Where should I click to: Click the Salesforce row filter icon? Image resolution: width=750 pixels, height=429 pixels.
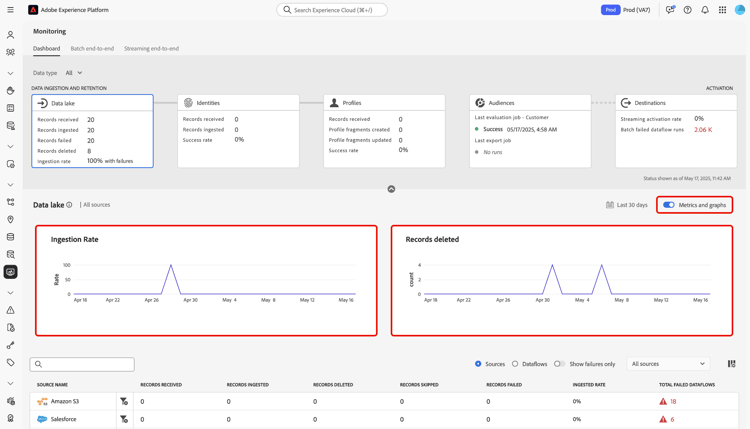124,419
